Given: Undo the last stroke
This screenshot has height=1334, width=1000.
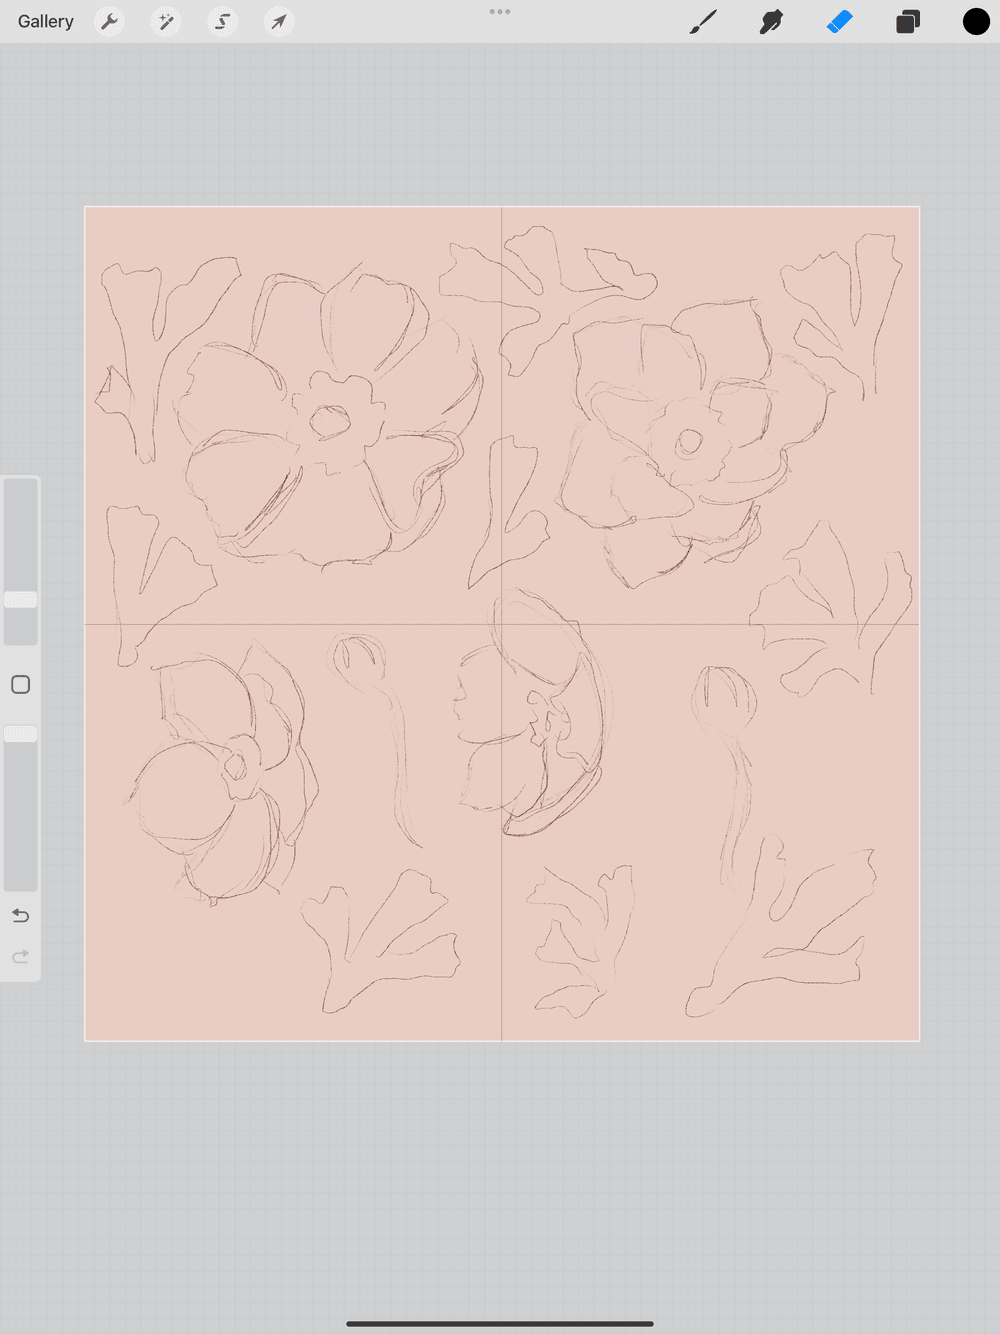Looking at the screenshot, I should point(21,916).
